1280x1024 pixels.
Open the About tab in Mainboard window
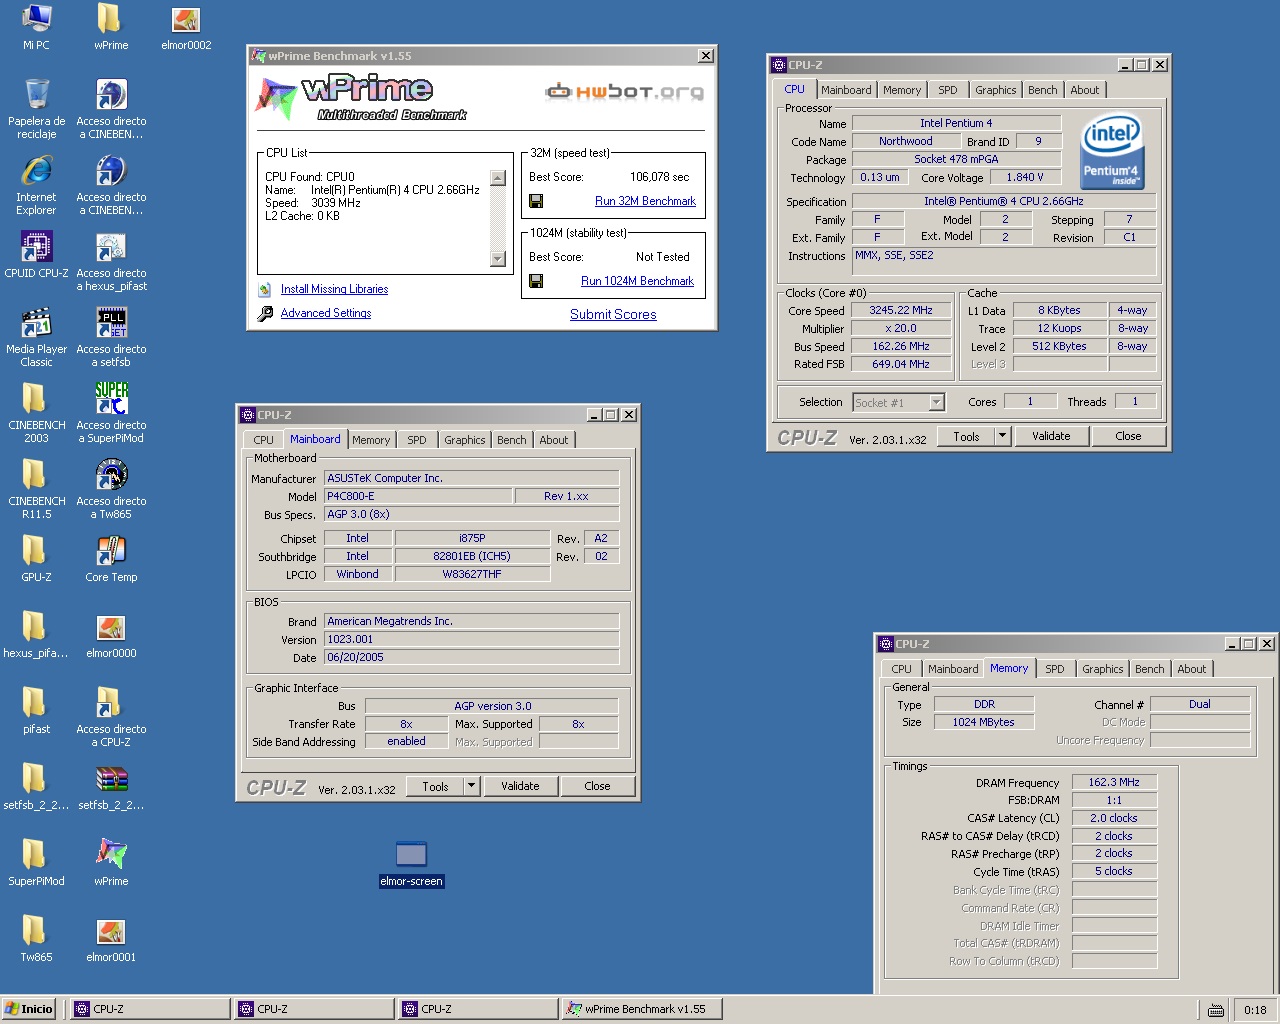tap(553, 440)
